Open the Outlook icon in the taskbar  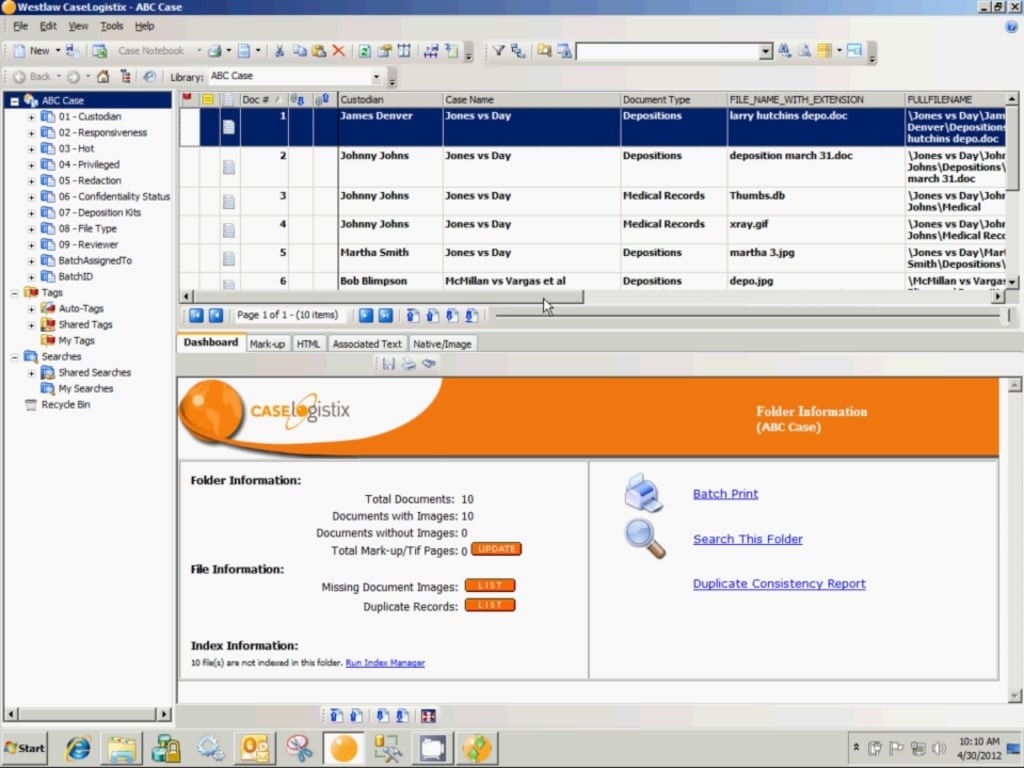254,748
